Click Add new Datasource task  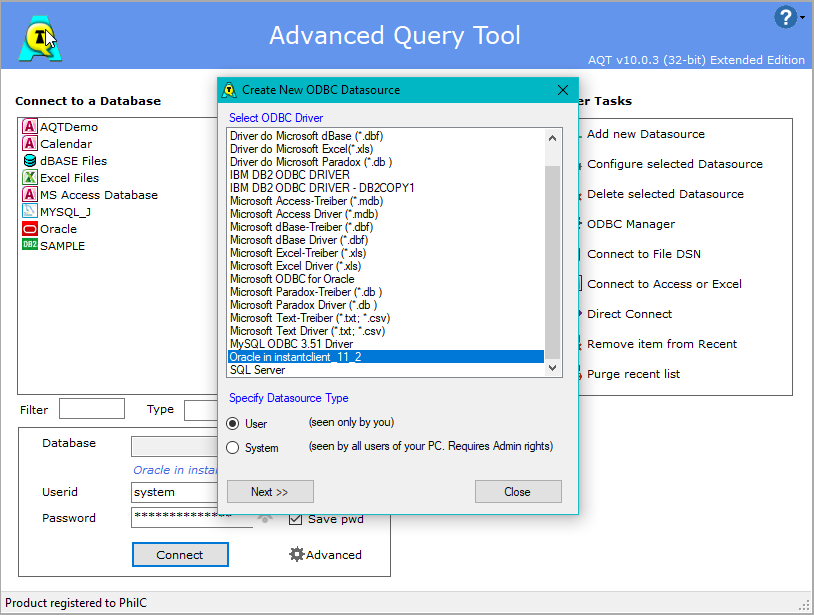click(x=646, y=134)
